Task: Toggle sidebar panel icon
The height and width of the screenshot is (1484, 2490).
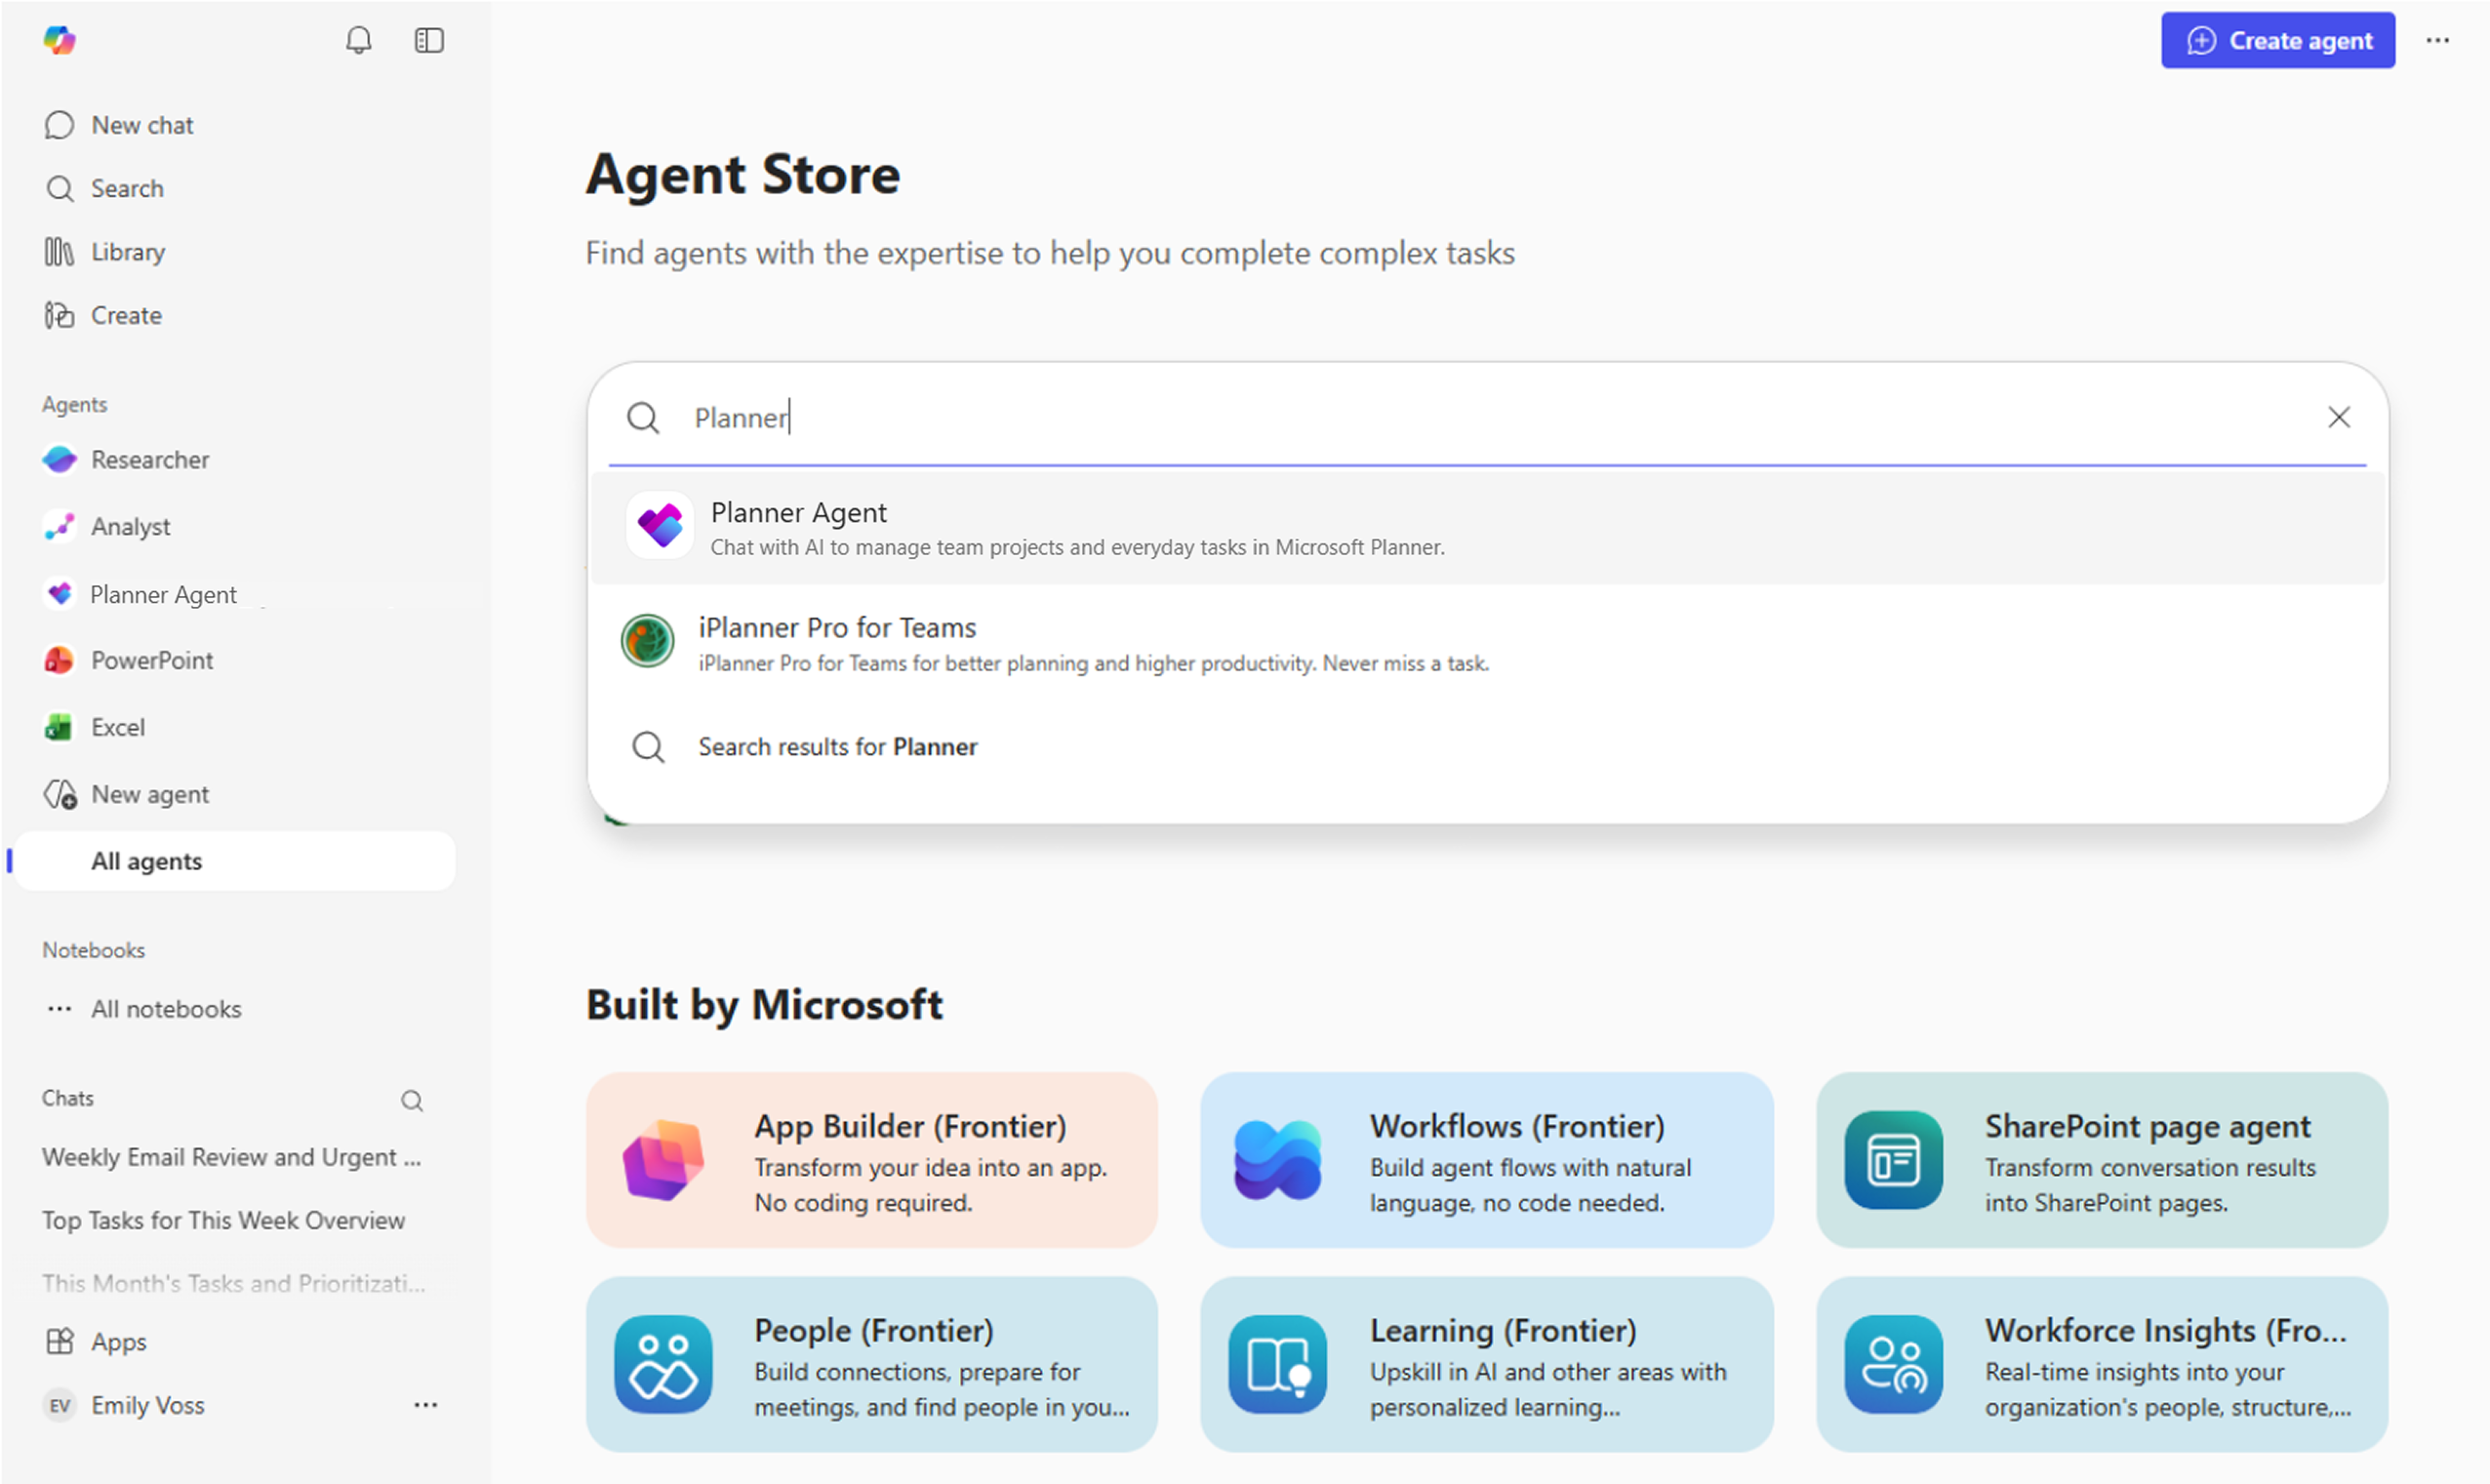Action: point(429,40)
